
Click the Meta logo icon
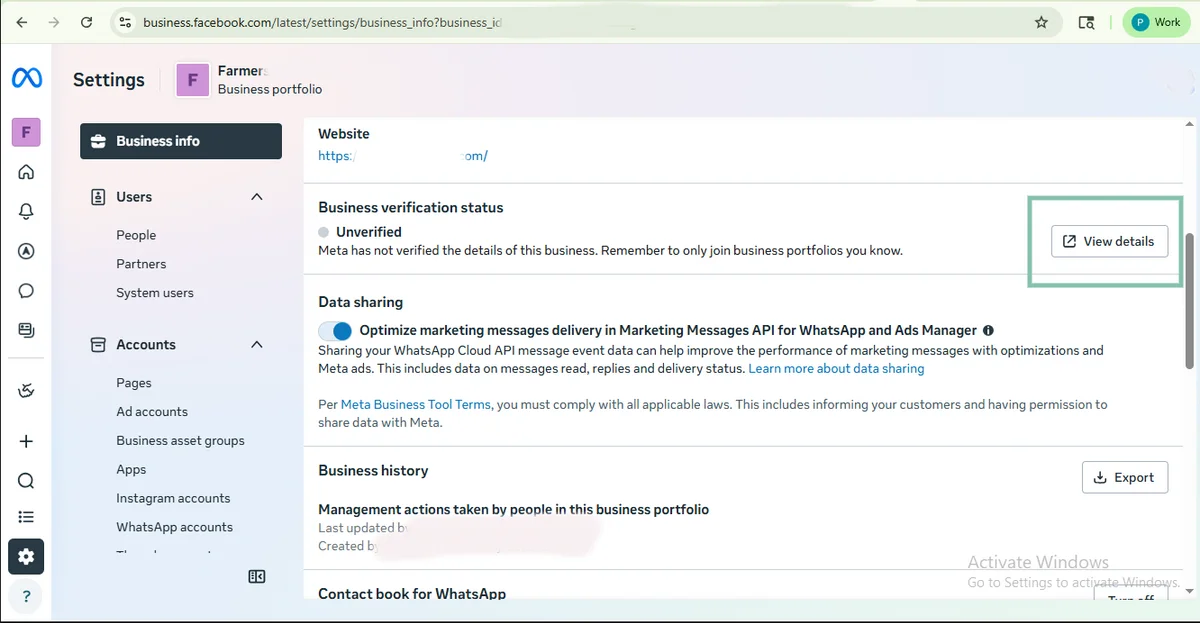click(27, 78)
